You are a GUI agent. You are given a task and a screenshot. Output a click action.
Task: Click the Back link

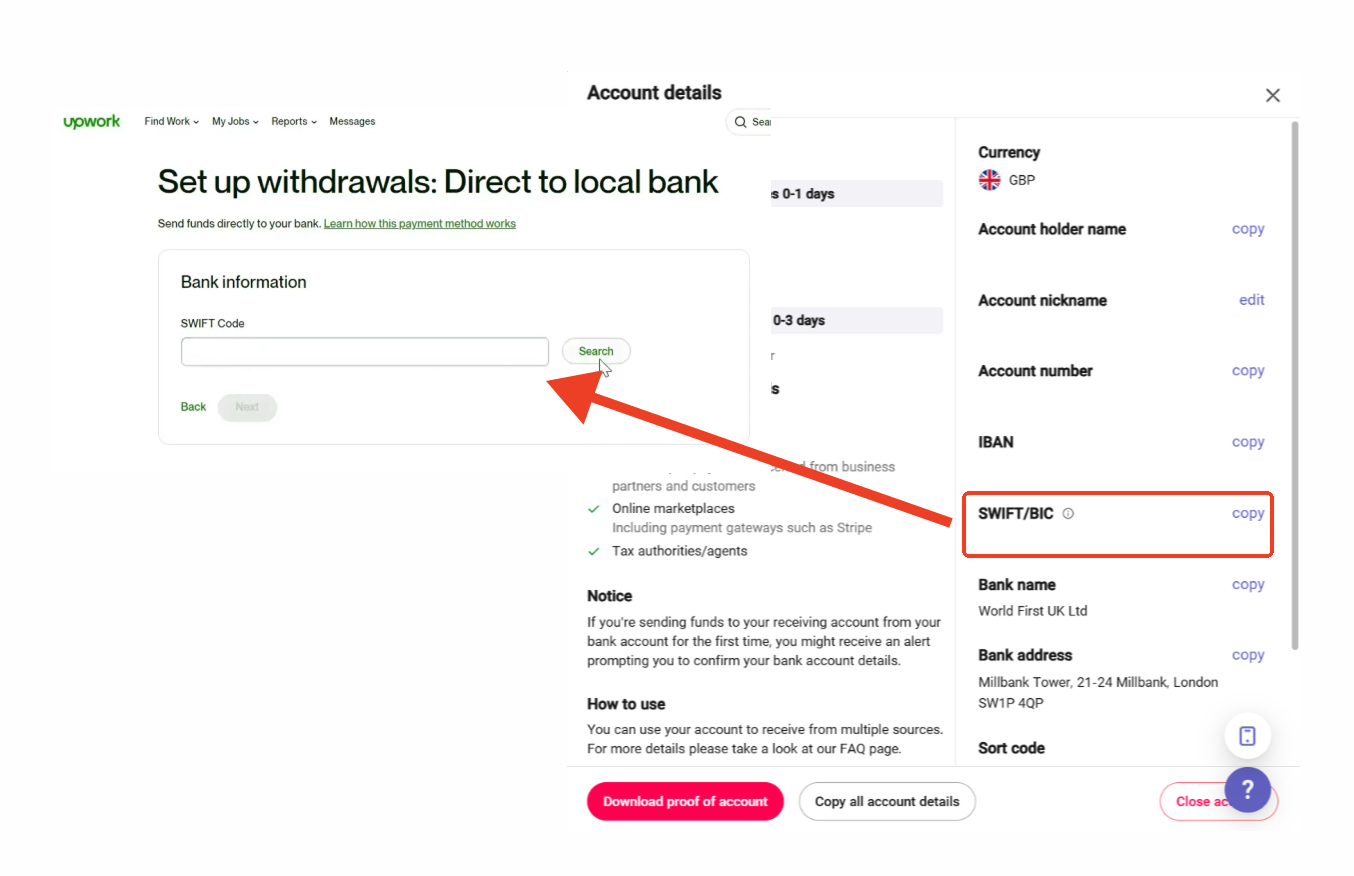(x=193, y=407)
